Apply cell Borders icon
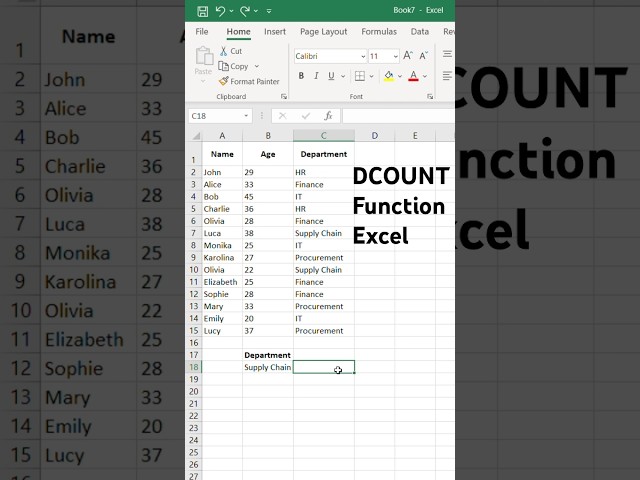The image size is (640, 480). (x=360, y=76)
